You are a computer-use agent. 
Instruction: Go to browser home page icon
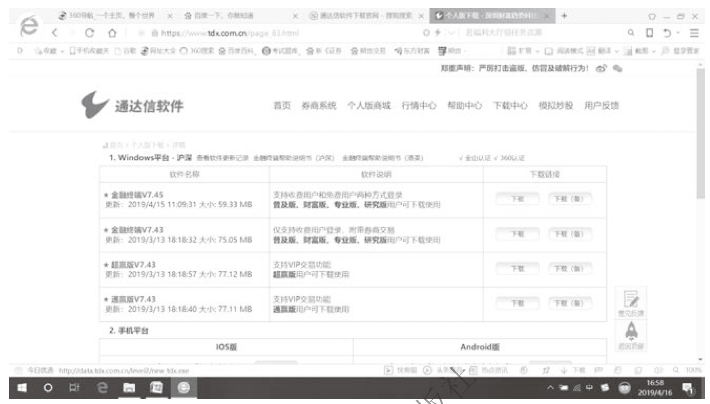(x=112, y=33)
